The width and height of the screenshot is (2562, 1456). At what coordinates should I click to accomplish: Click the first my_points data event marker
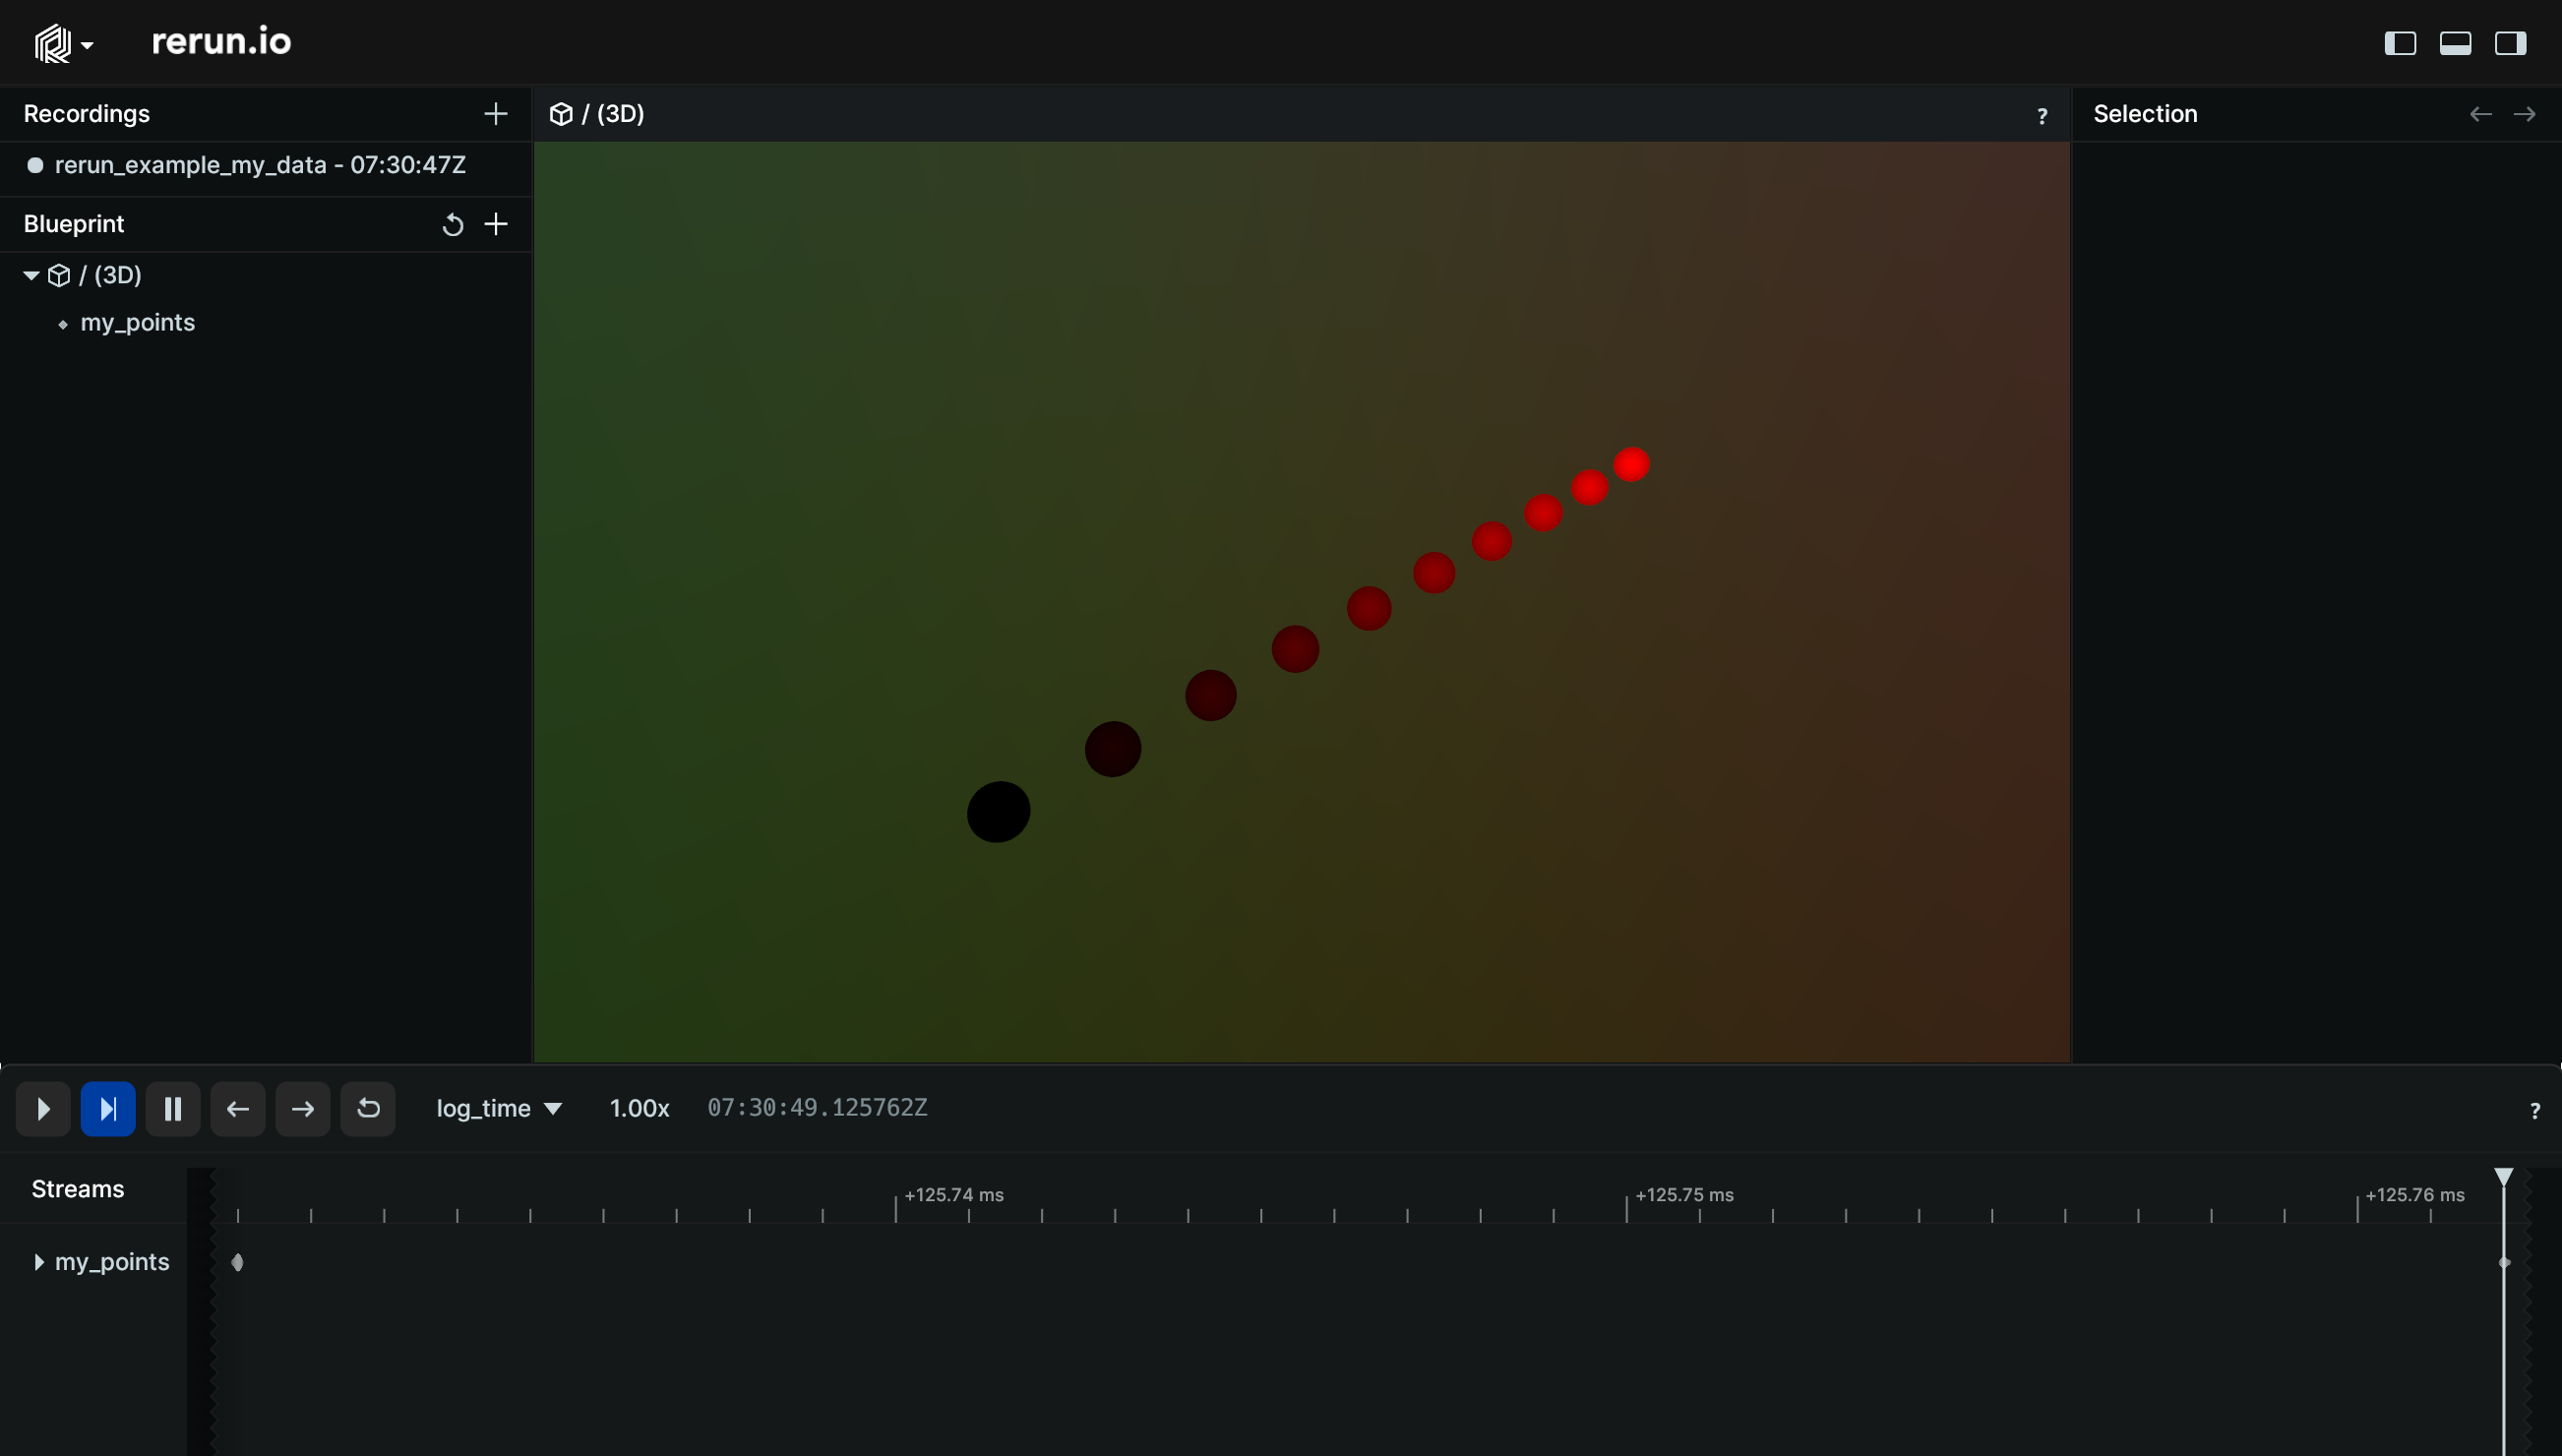point(237,1262)
